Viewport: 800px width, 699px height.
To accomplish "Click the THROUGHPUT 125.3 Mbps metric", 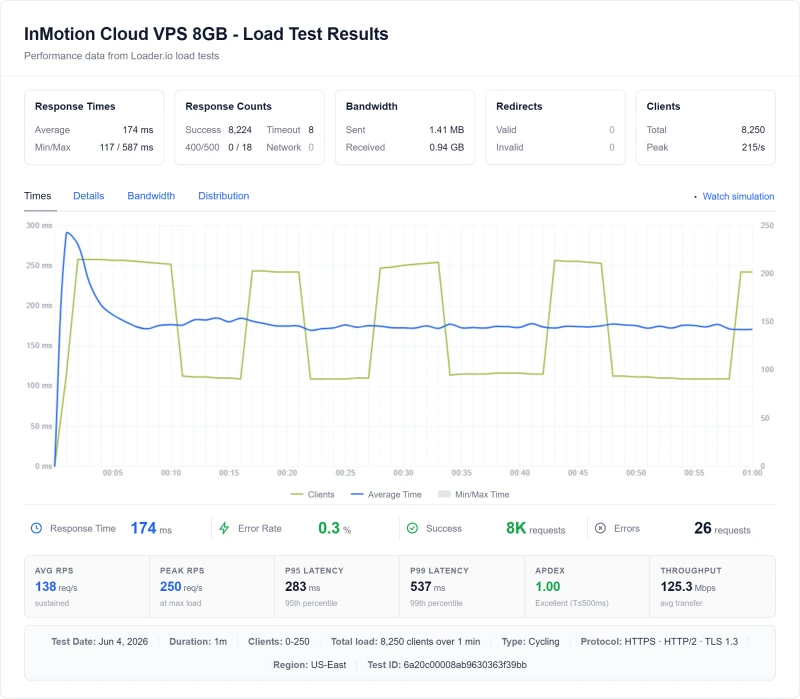I will coord(712,586).
